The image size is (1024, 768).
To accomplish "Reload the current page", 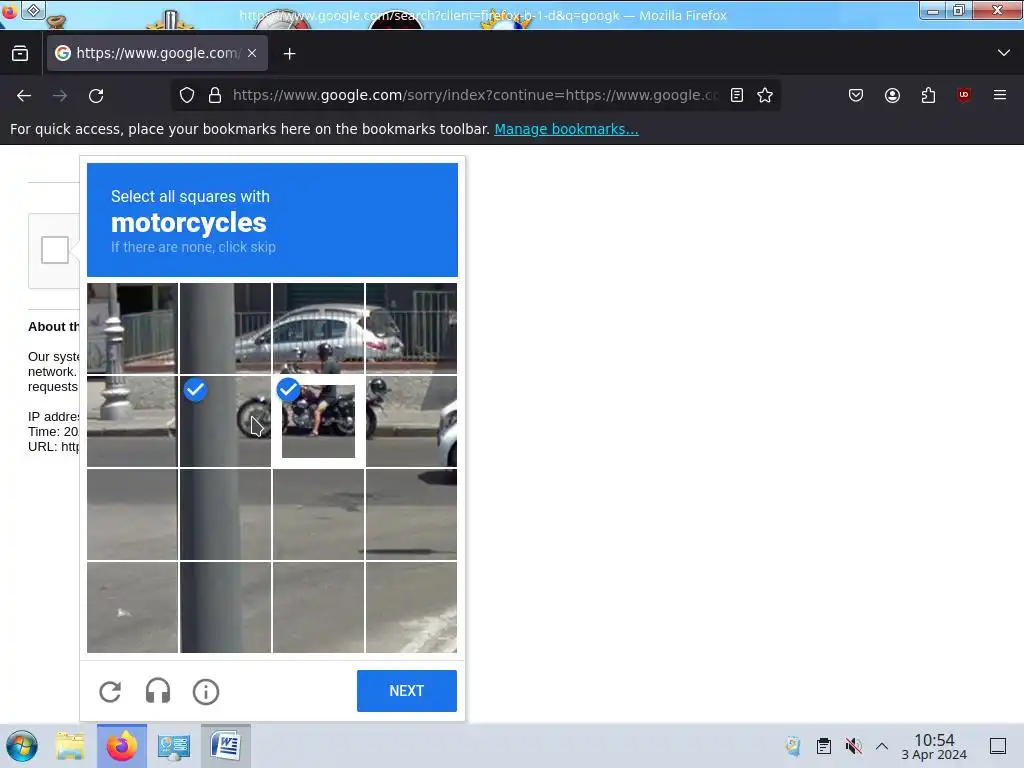I will tap(96, 95).
